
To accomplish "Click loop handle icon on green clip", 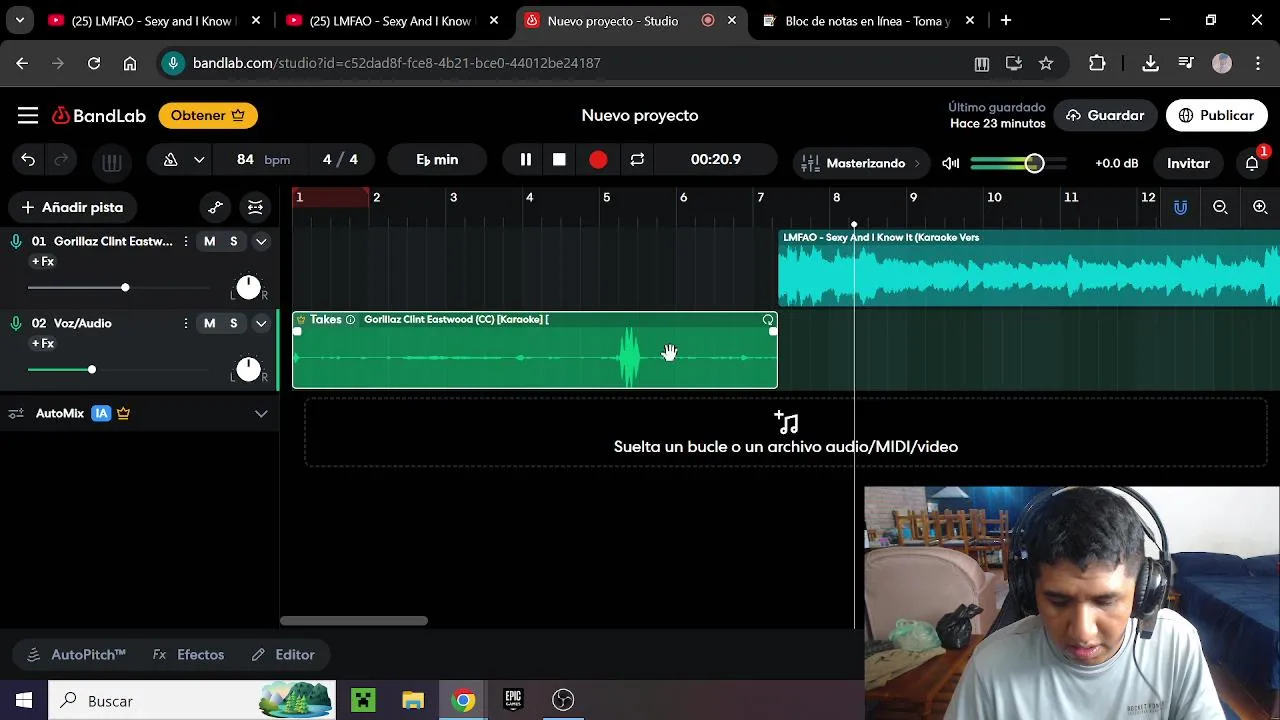I will click(x=768, y=320).
